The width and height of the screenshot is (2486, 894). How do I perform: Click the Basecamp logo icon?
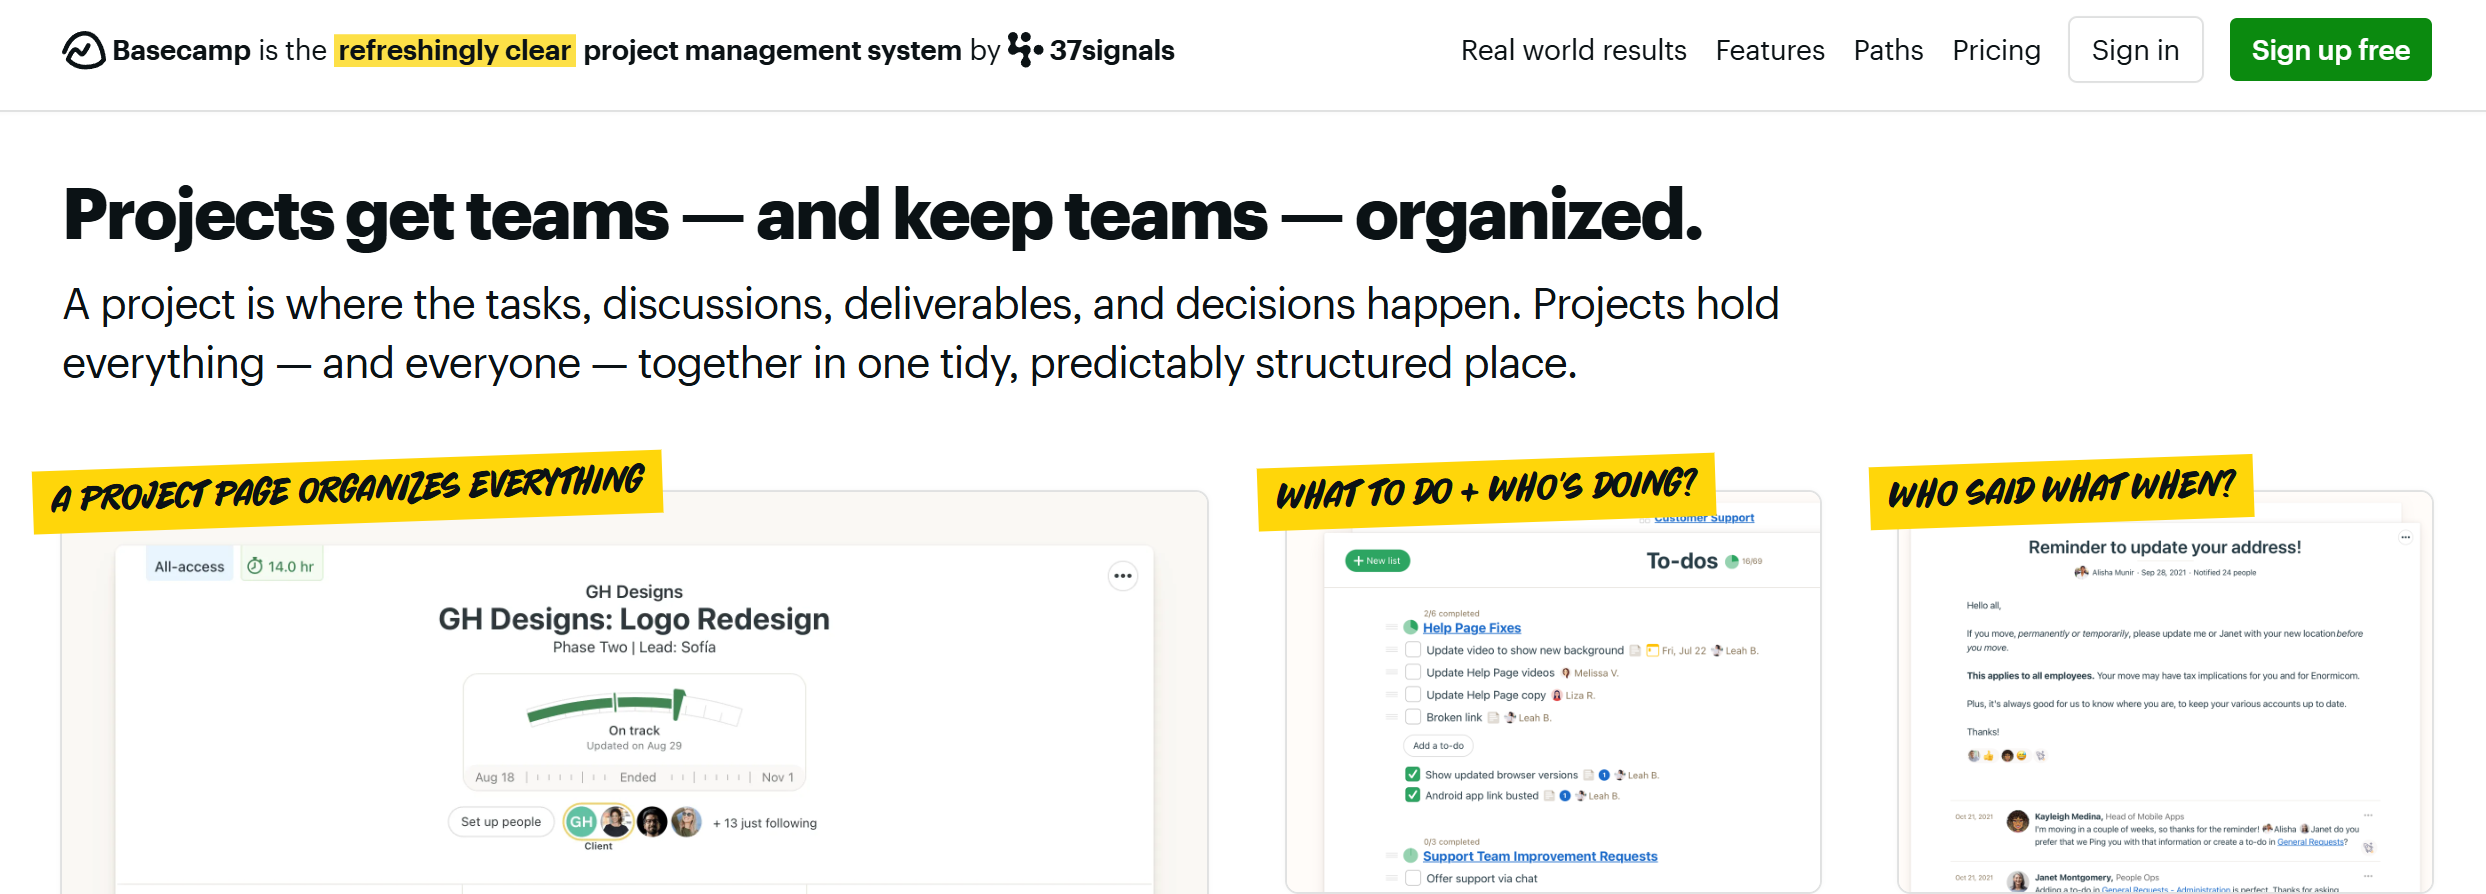pos(83,50)
